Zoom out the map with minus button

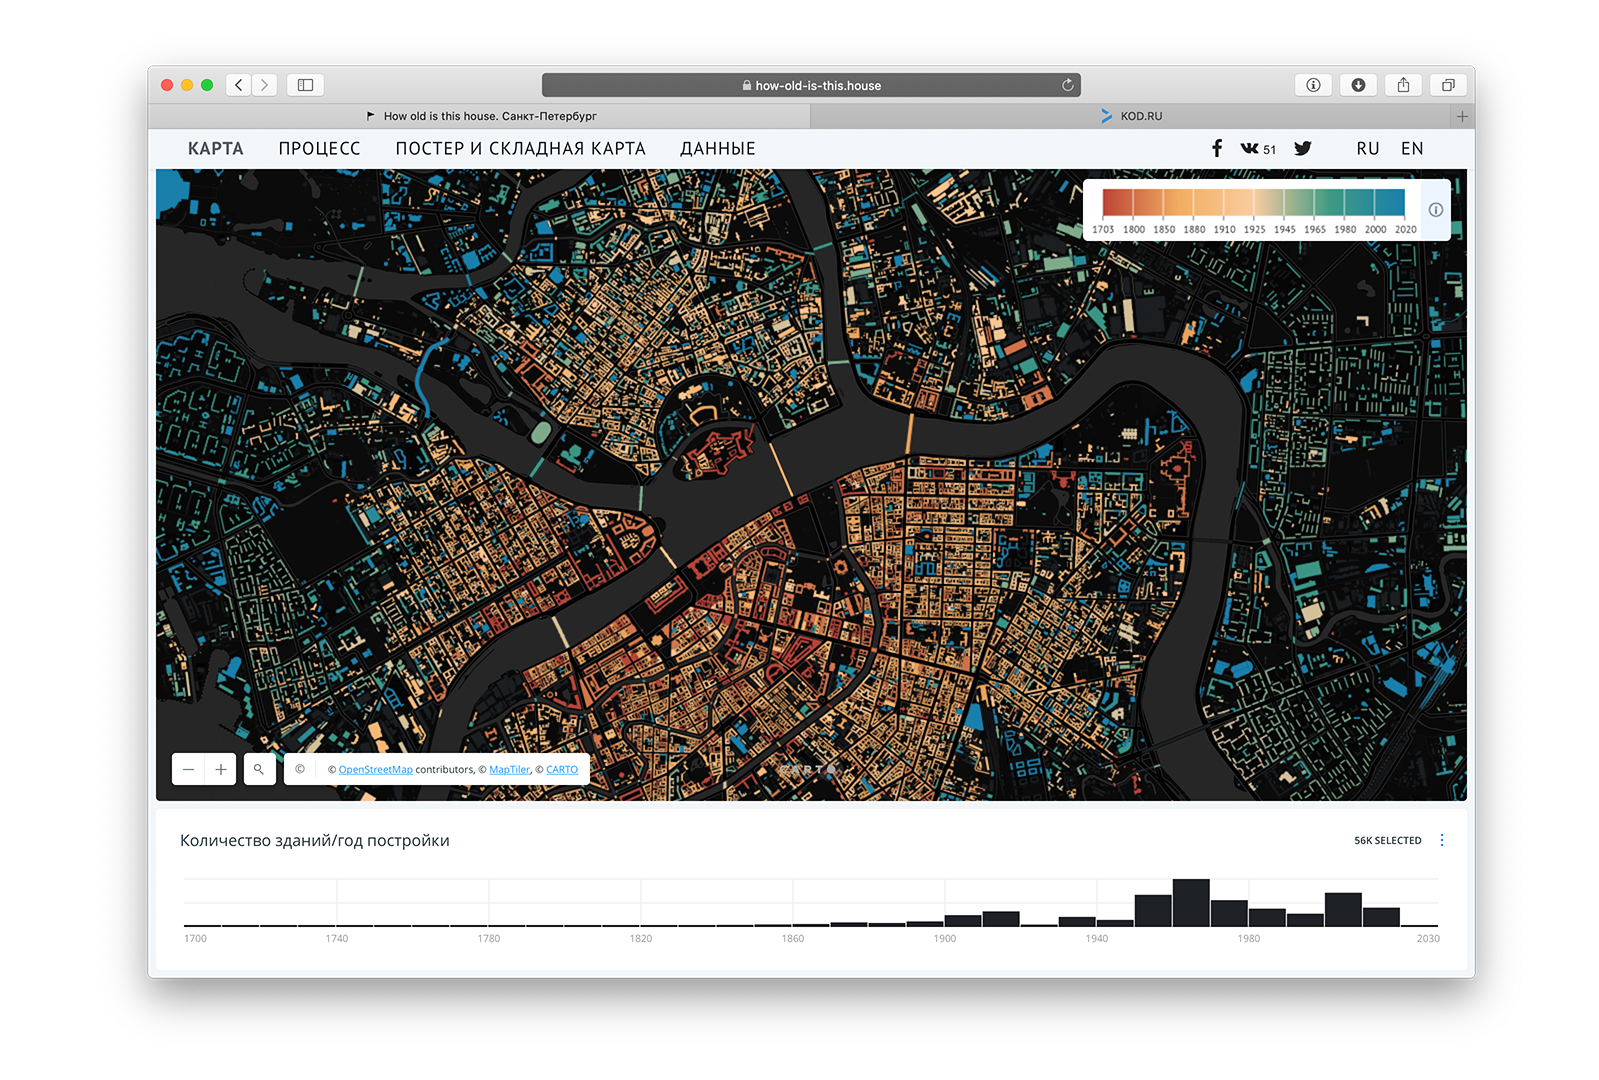tap(188, 769)
